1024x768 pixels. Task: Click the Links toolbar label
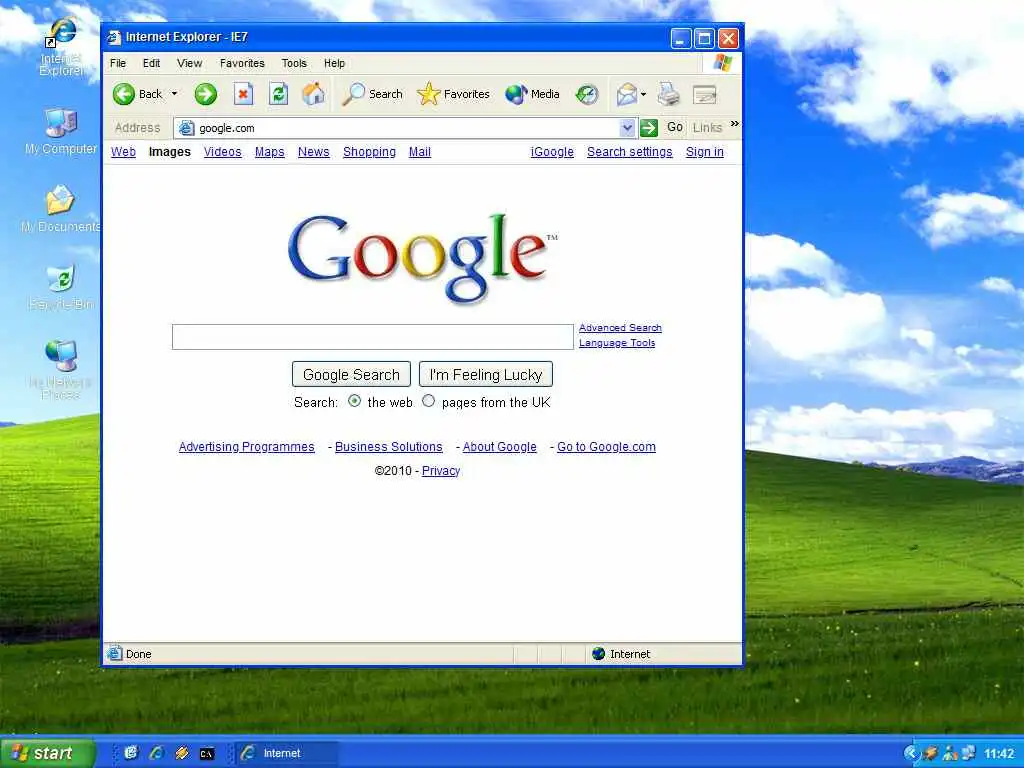coord(707,127)
